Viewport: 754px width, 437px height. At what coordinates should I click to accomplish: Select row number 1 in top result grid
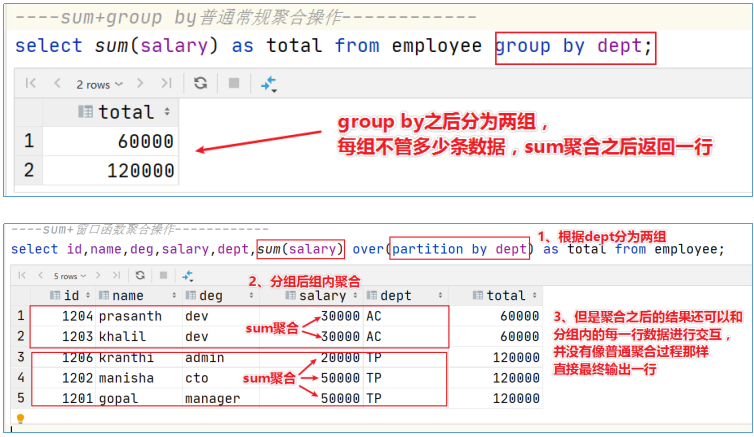click(29, 141)
